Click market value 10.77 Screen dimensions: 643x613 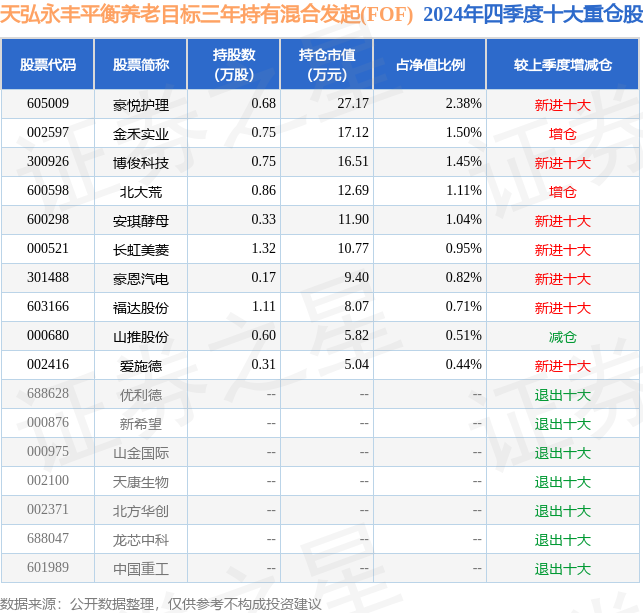(x=353, y=249)
